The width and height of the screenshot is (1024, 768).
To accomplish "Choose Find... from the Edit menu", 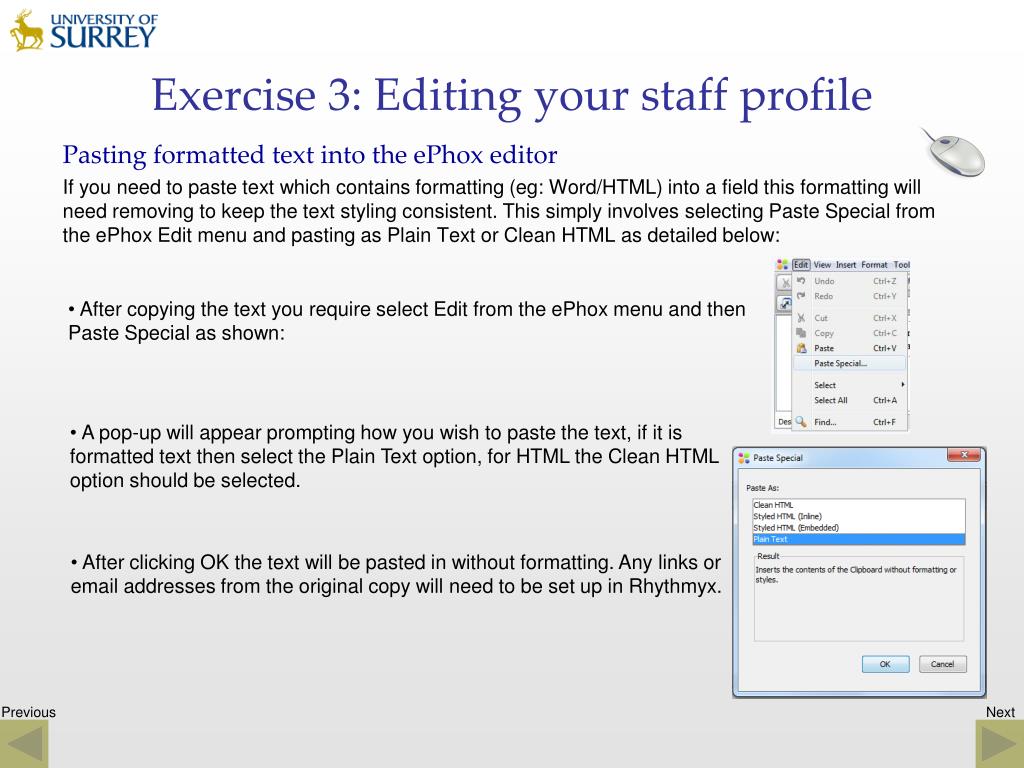I will coord(850,422).
